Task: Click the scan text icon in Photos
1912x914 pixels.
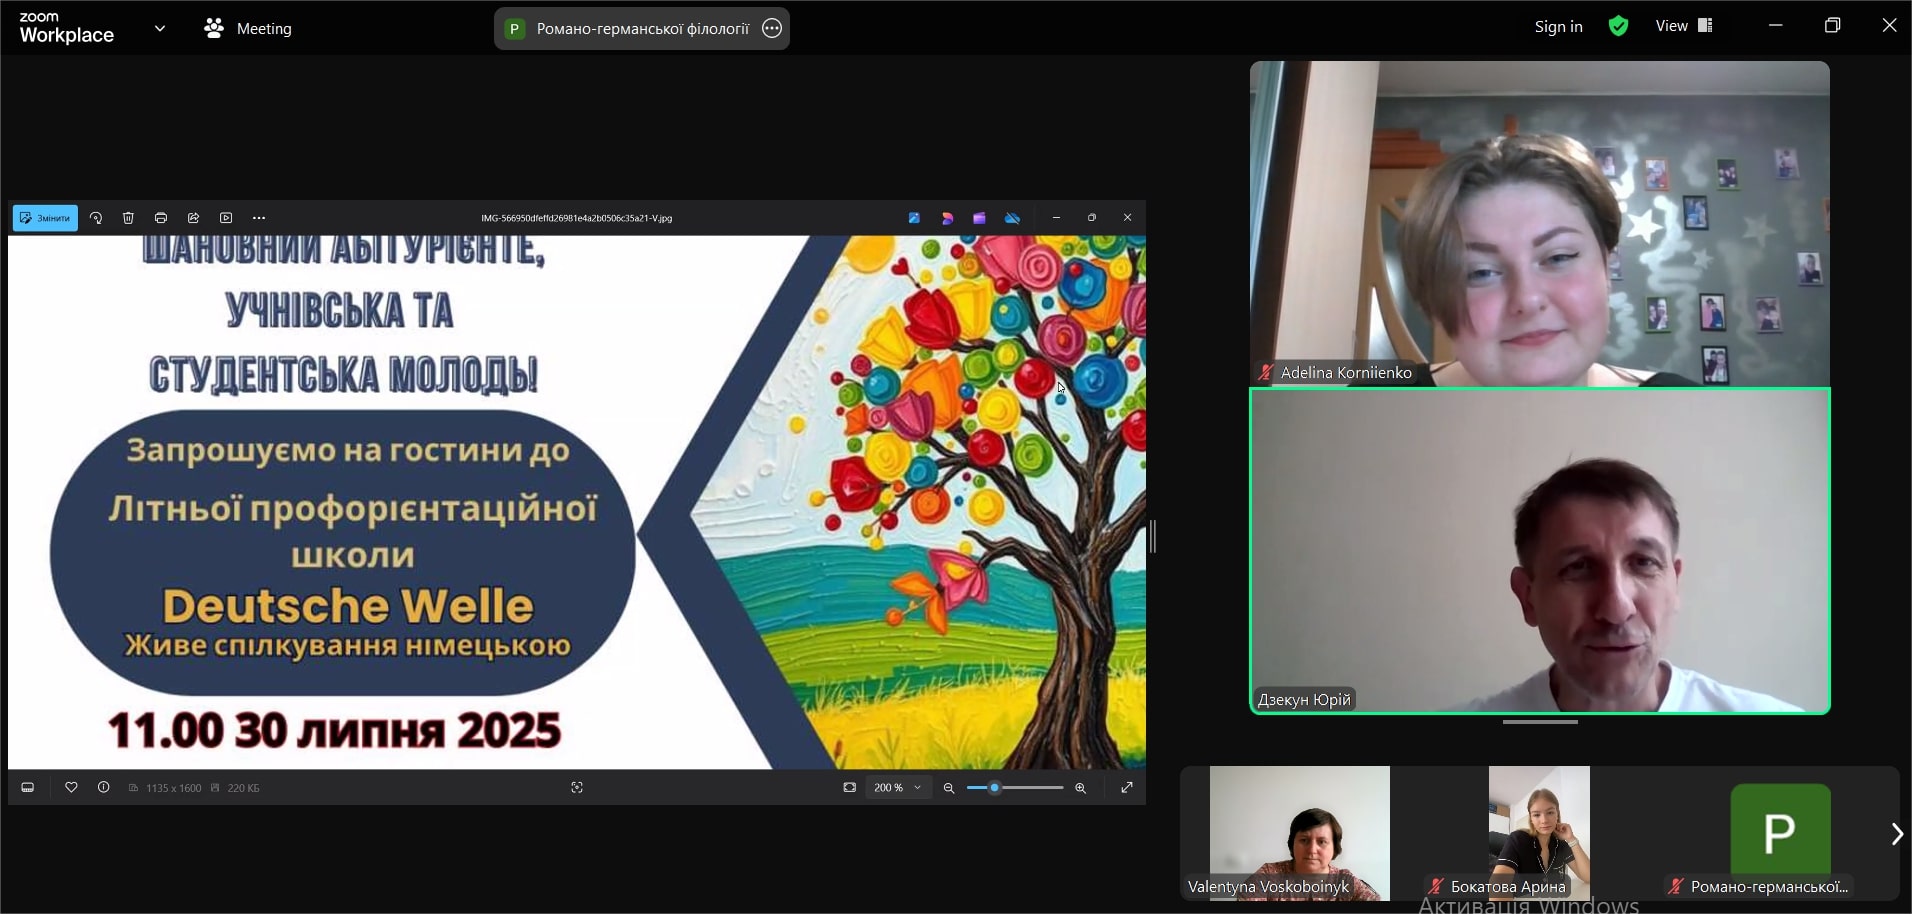Action: (x=577, y=788)
